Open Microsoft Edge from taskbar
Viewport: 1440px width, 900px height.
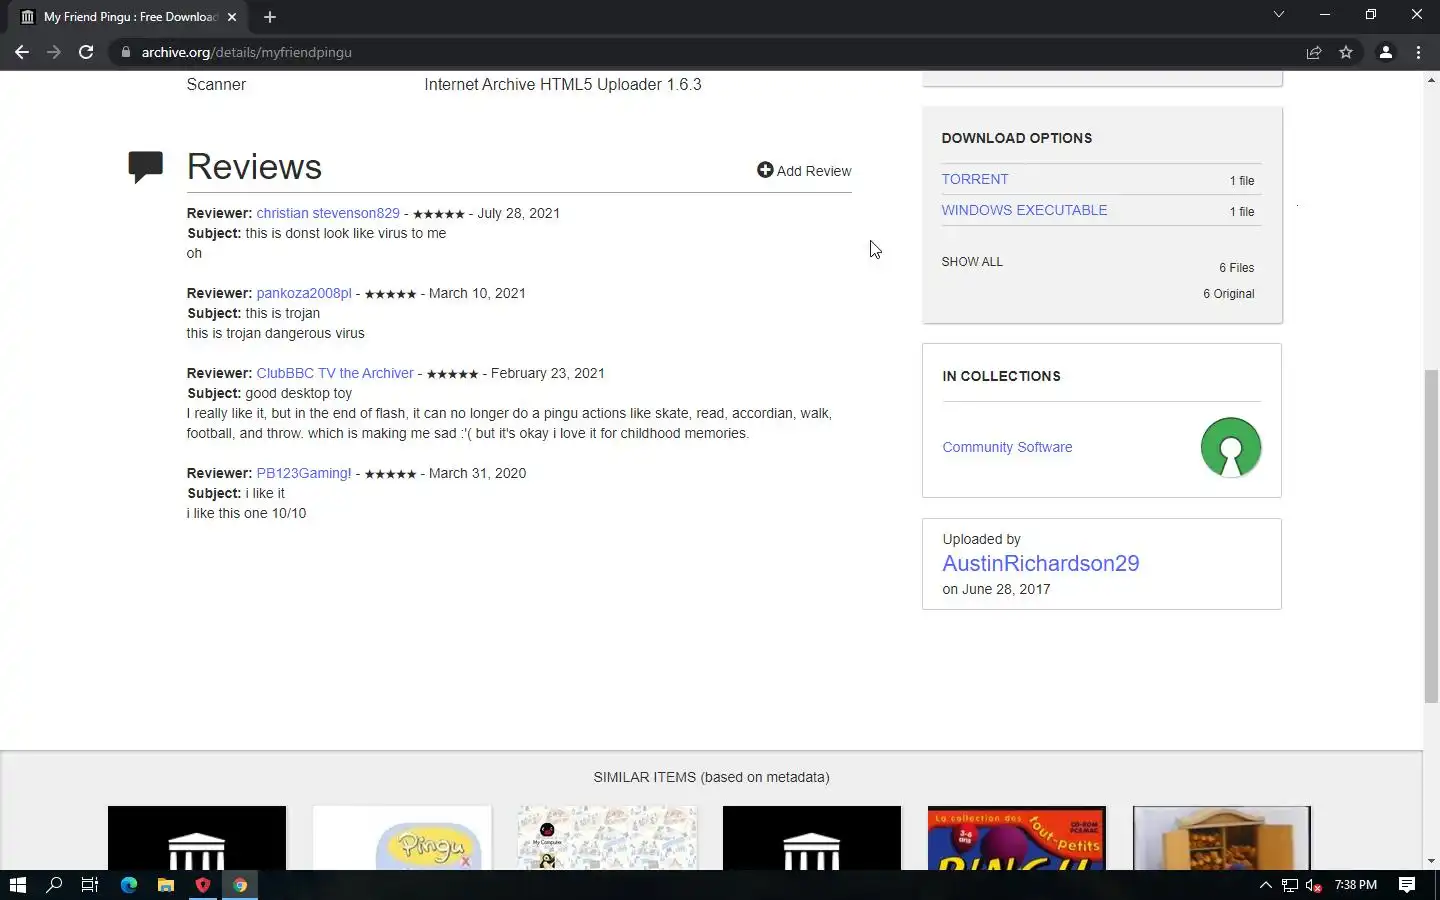[x=129, y=885]
